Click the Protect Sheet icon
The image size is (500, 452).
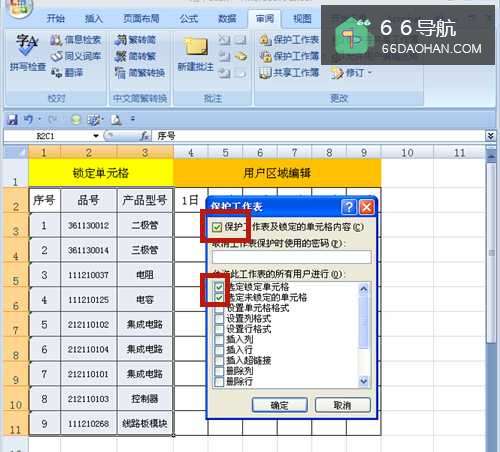266,40
